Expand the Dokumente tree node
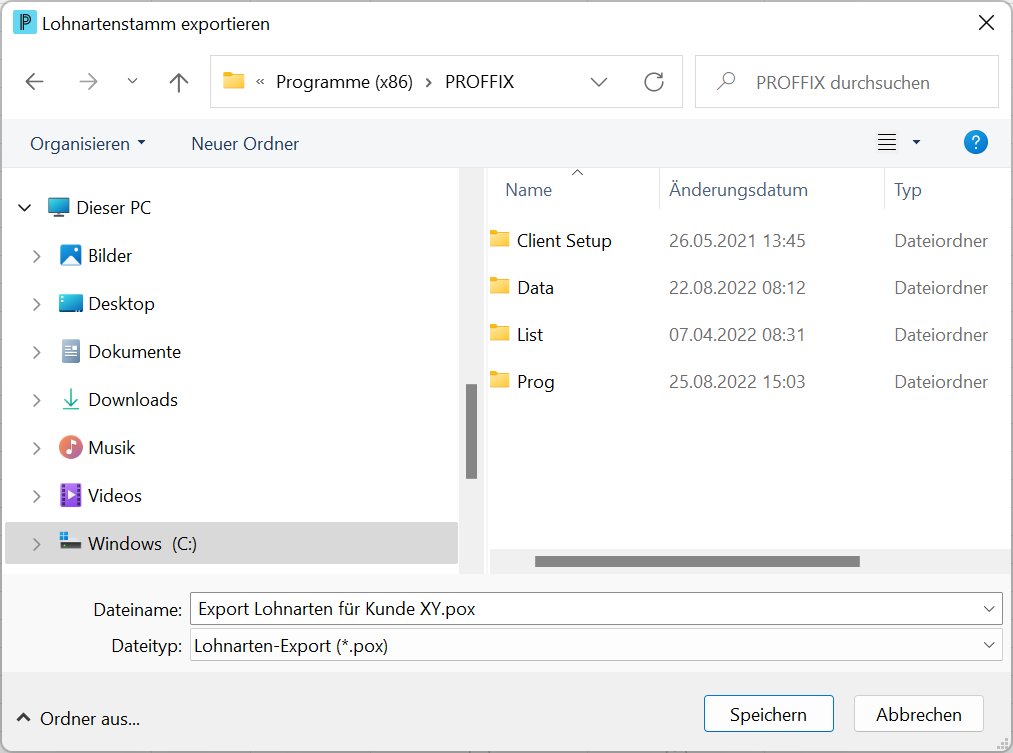 (37, 353)
